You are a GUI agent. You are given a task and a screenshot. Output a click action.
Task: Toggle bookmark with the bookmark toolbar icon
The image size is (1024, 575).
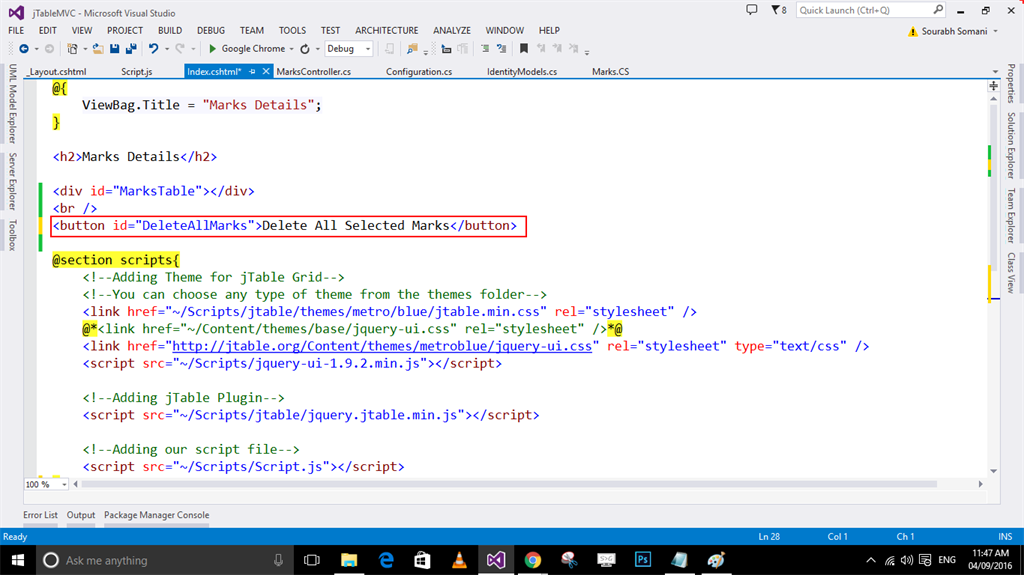pyautogui.click(x=523, y=49)
